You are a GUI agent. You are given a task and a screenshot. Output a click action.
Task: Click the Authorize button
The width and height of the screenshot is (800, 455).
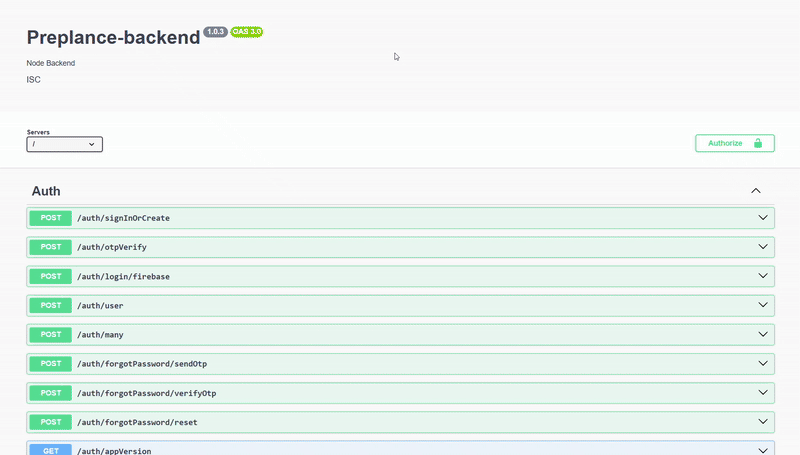coord(735,143)
